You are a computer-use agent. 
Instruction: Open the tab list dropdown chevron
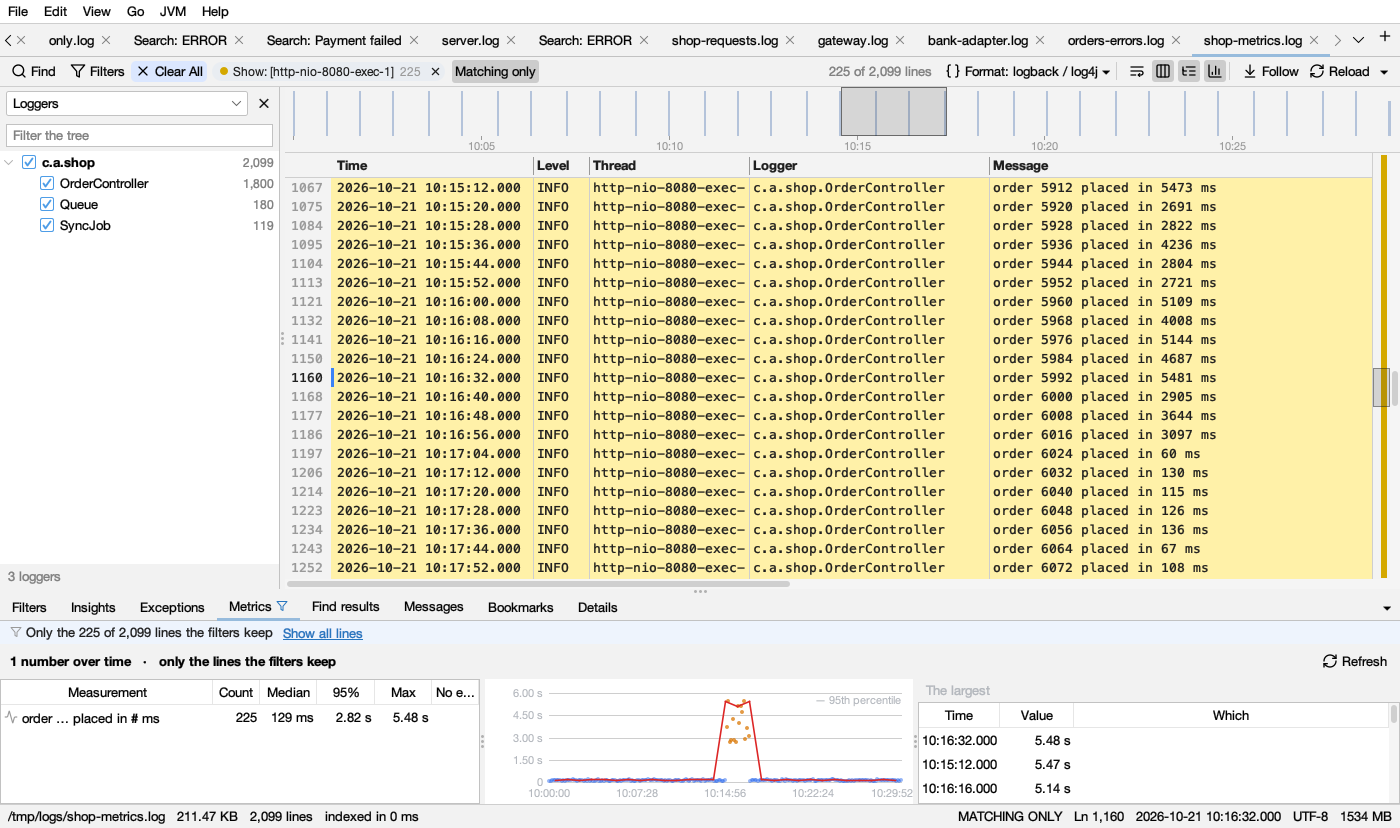(x=1358, y=40)
